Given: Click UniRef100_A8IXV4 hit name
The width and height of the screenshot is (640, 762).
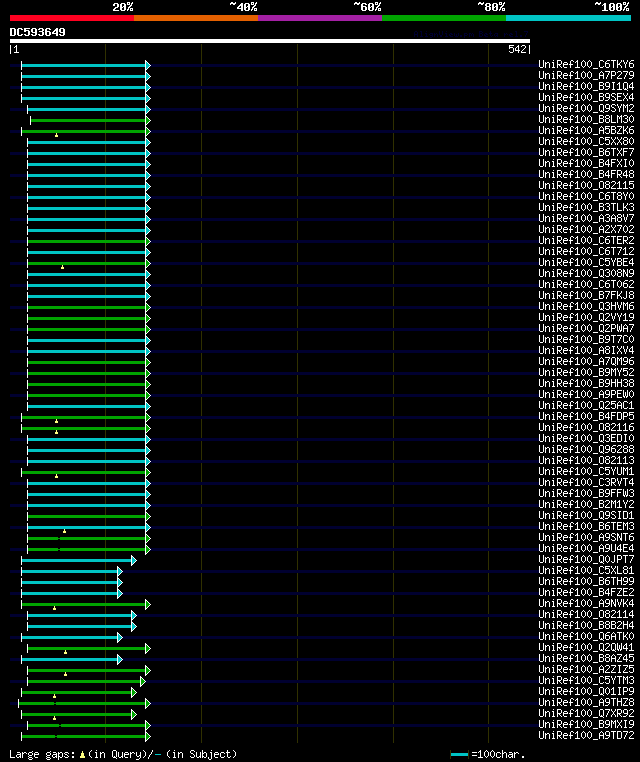Looking at the screenshot, I should tap(586, 350).
